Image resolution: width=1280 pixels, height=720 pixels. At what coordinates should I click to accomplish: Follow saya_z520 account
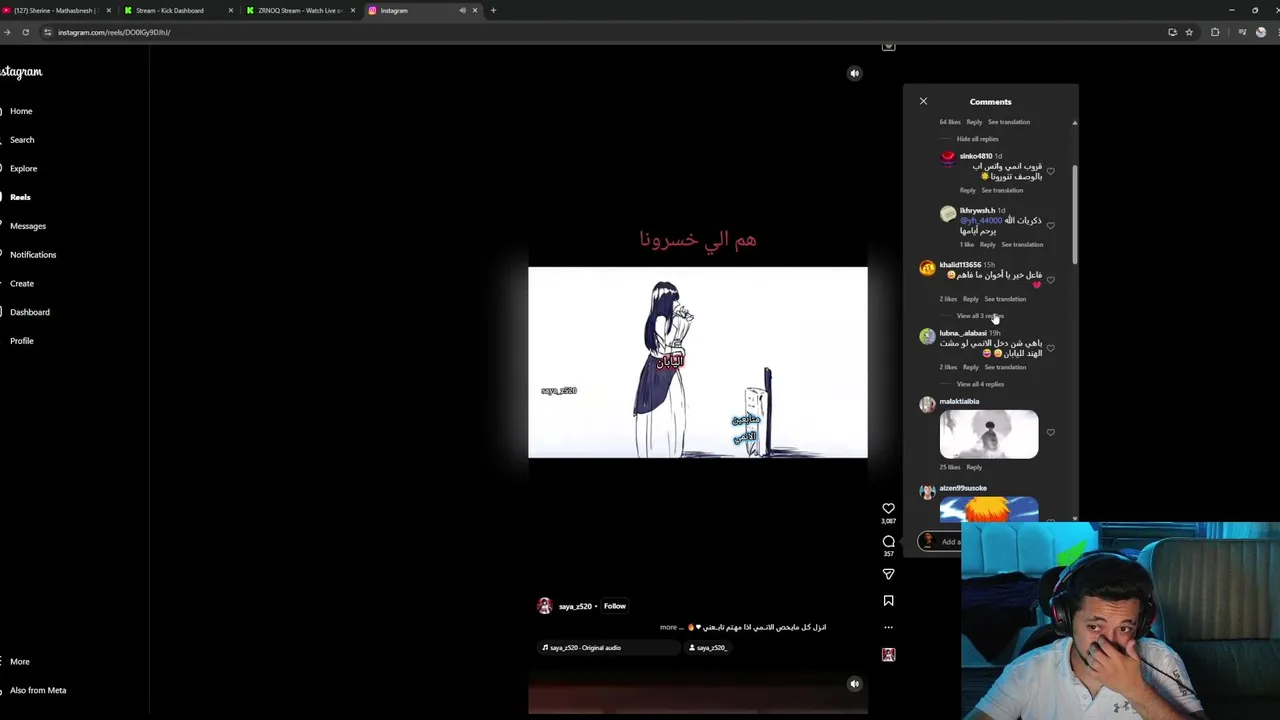[x=614, y=606]
